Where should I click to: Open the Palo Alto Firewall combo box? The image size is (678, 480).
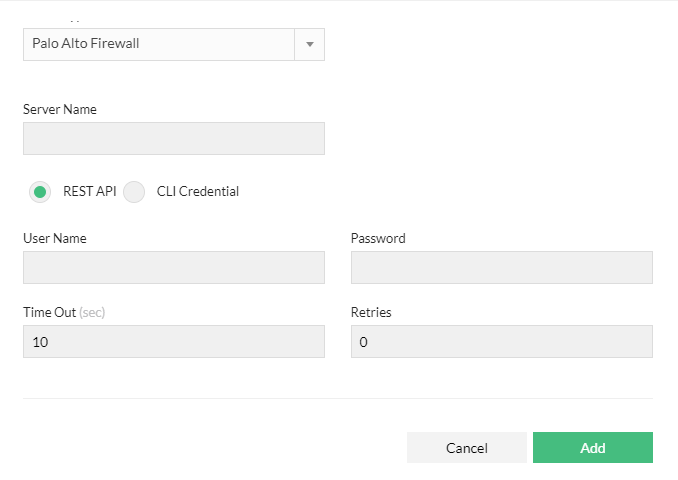pyautogui.click(x=159, y=44)
